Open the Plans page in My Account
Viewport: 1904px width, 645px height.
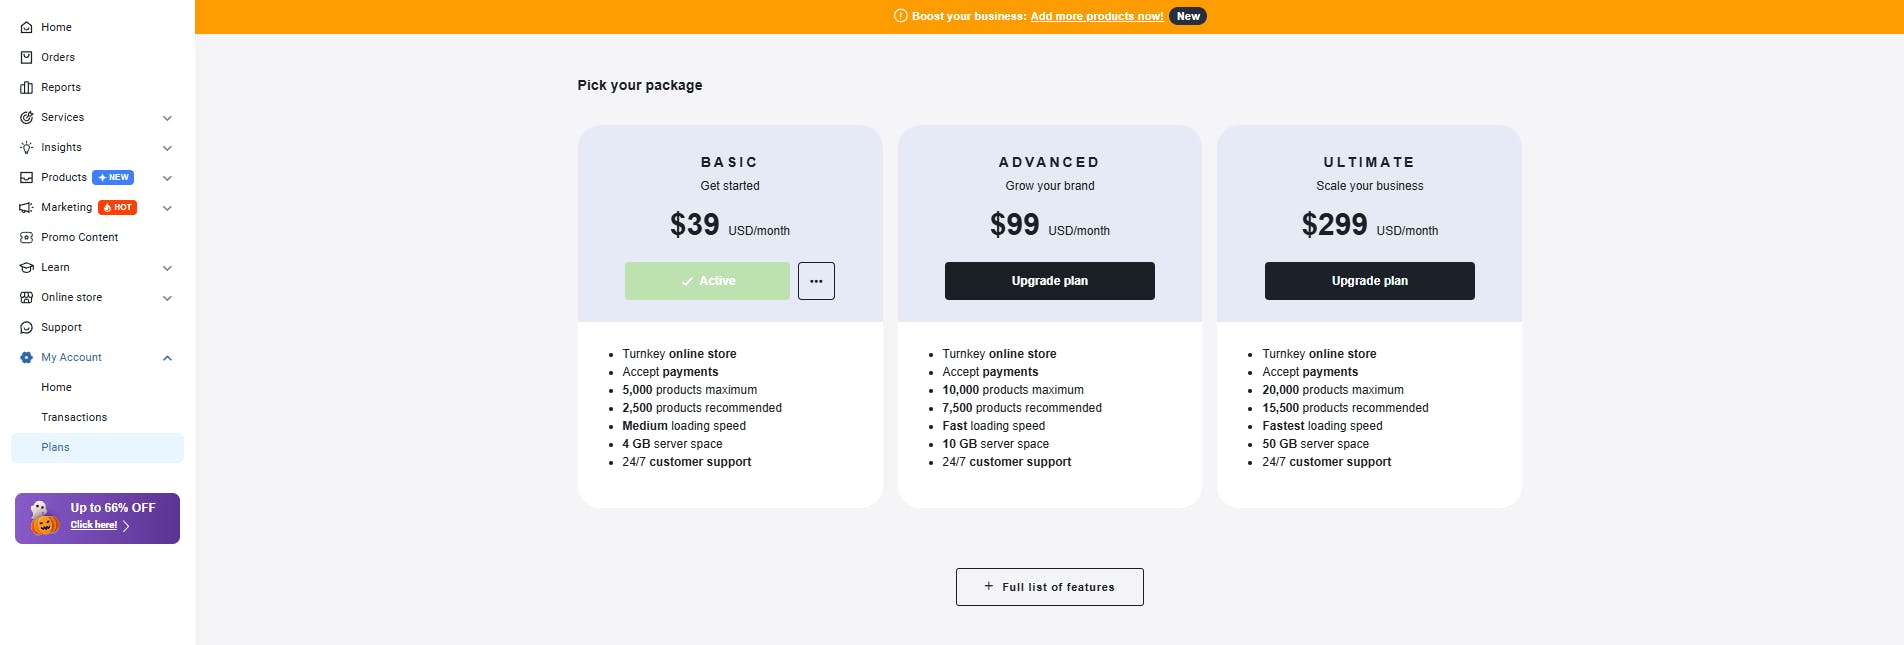[55, 447]
